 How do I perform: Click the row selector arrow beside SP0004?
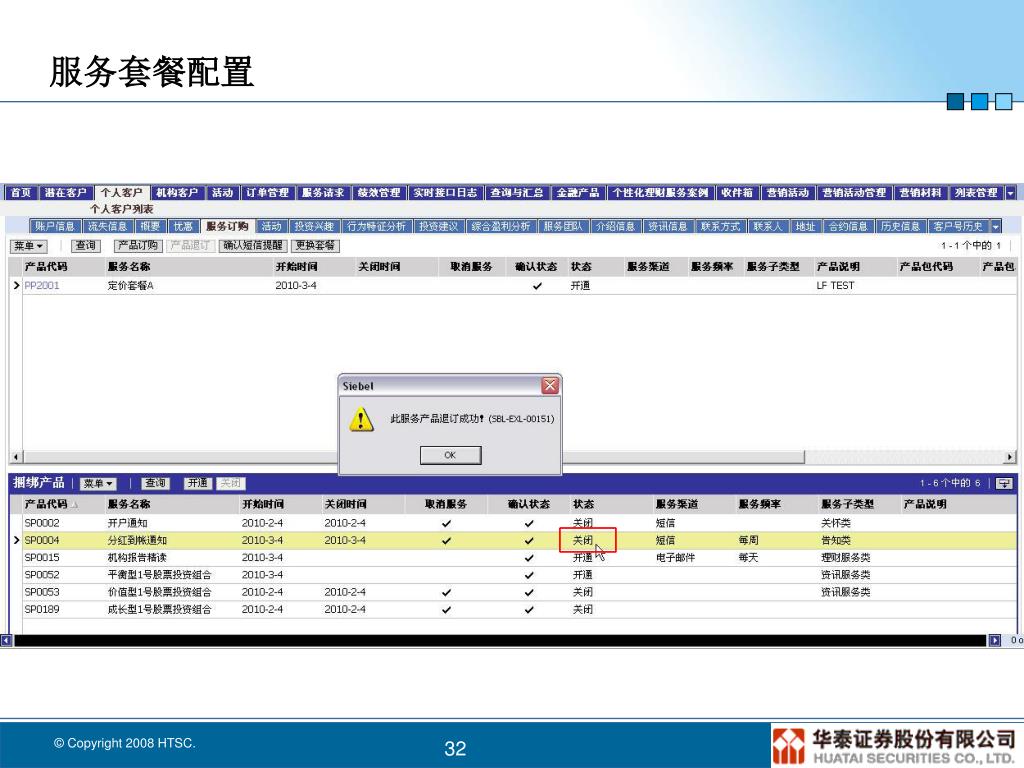pyautogui.click(x=16, y=540)
